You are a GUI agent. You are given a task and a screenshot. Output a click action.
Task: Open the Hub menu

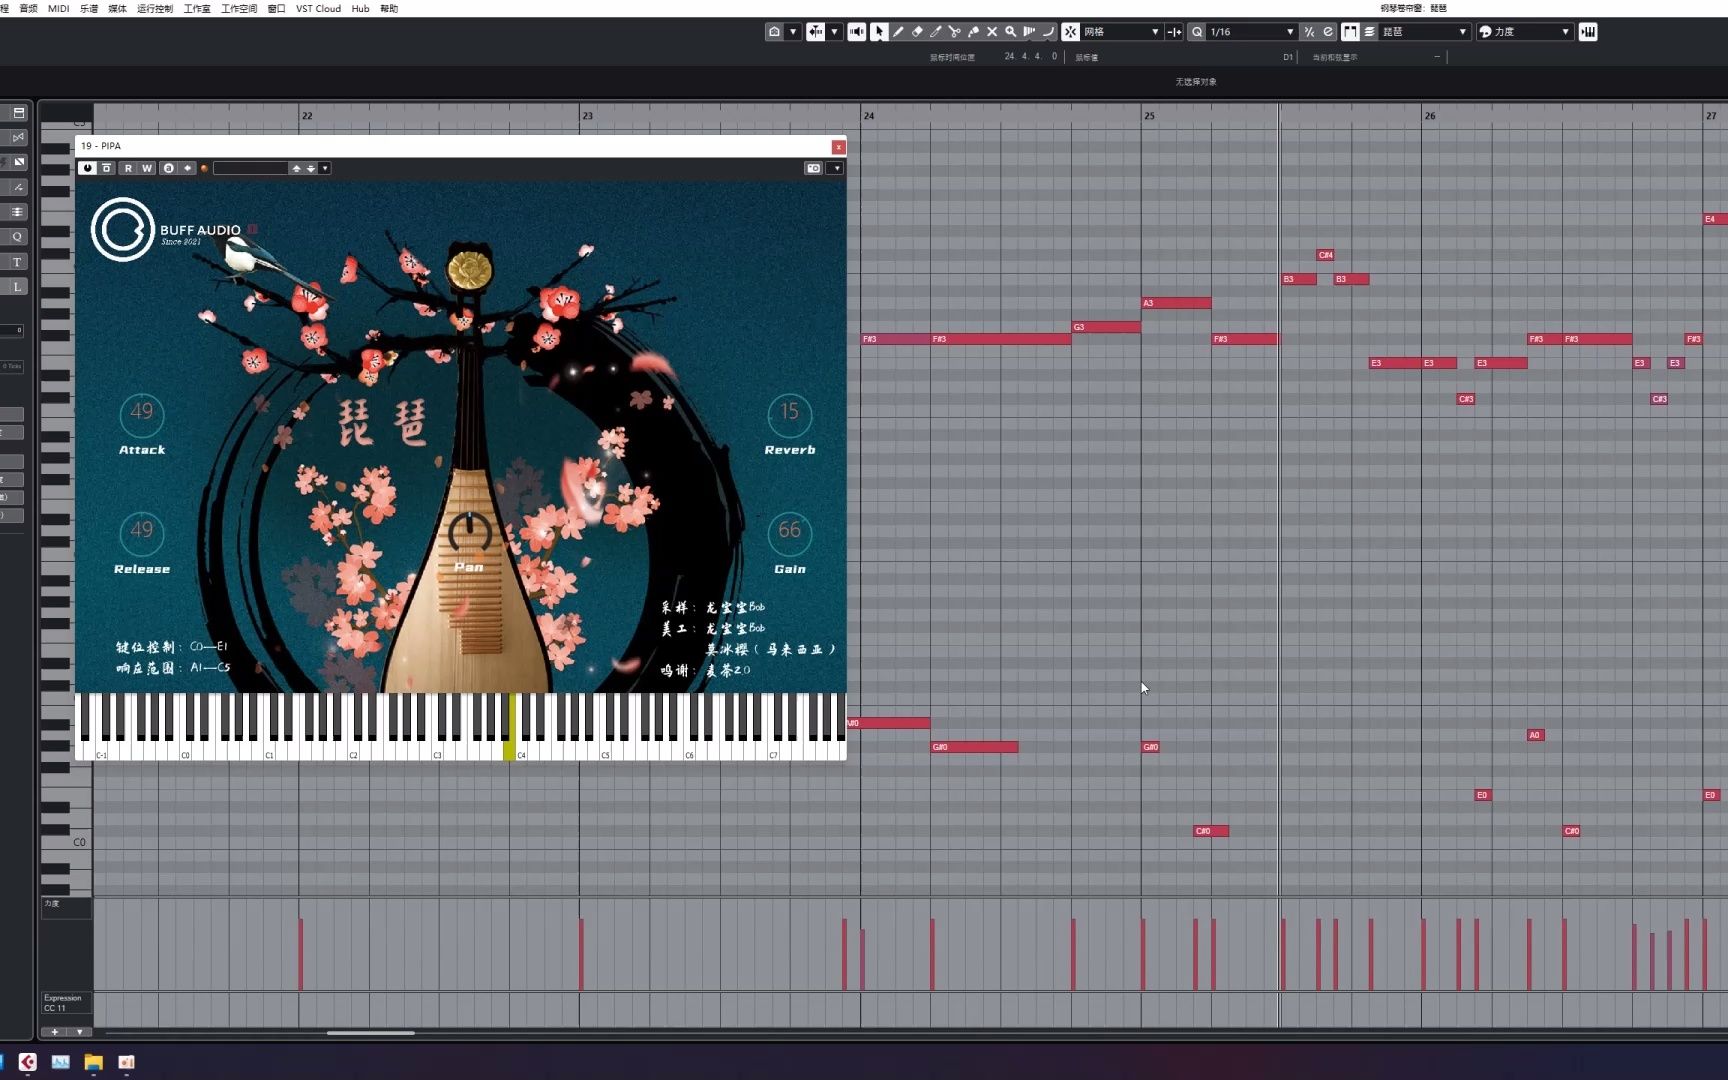[x=360, y=8]
